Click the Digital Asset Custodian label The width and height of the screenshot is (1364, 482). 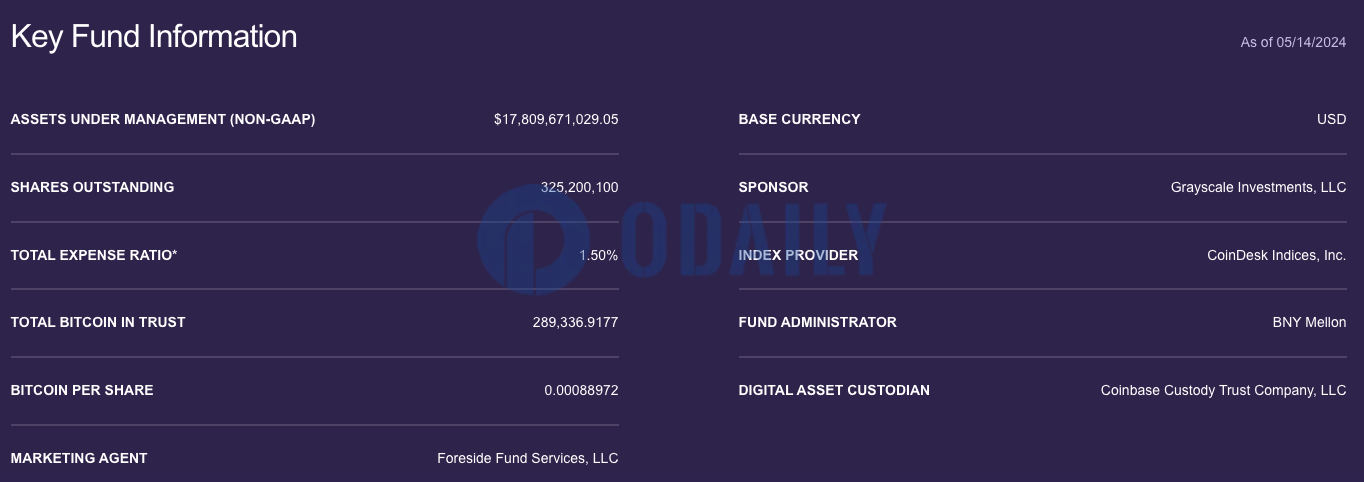pos(834,390)
